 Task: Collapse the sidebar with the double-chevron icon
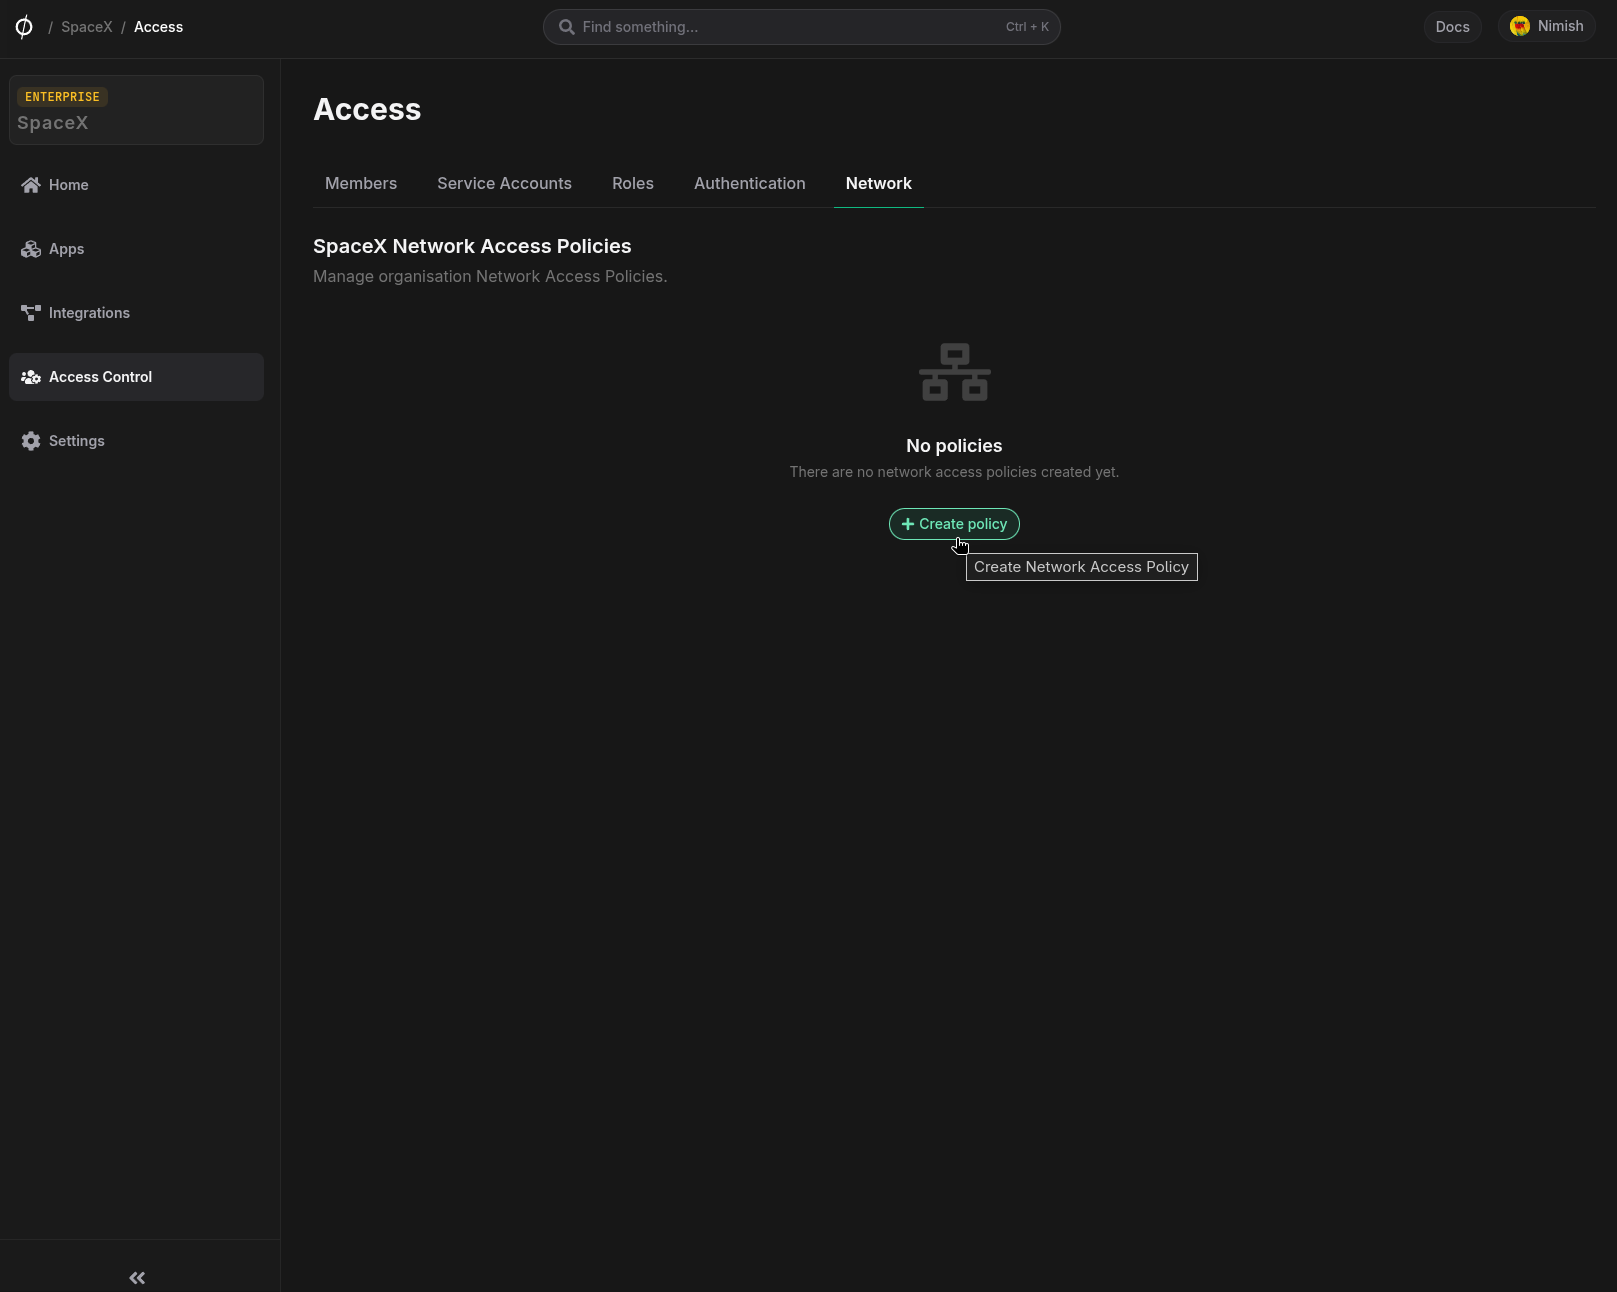coord(137,1278)
